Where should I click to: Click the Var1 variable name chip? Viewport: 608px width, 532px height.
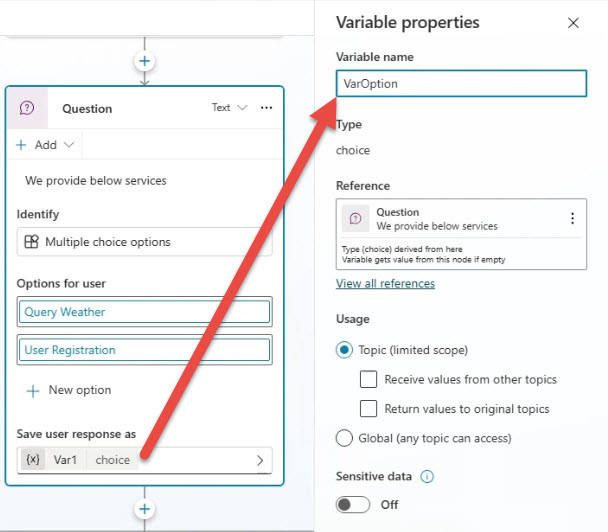point(65,460)
